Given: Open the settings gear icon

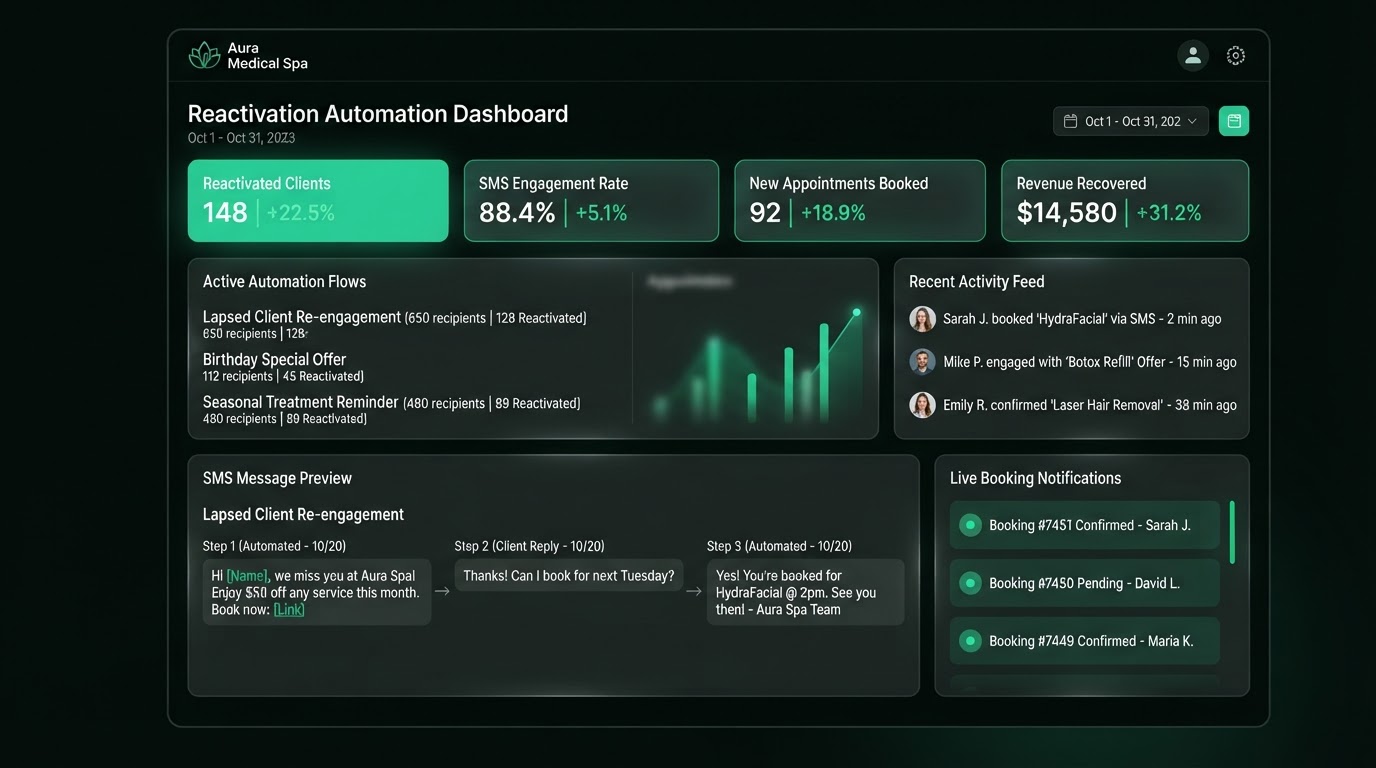Looking at the screenshot, I should 1236,56.
